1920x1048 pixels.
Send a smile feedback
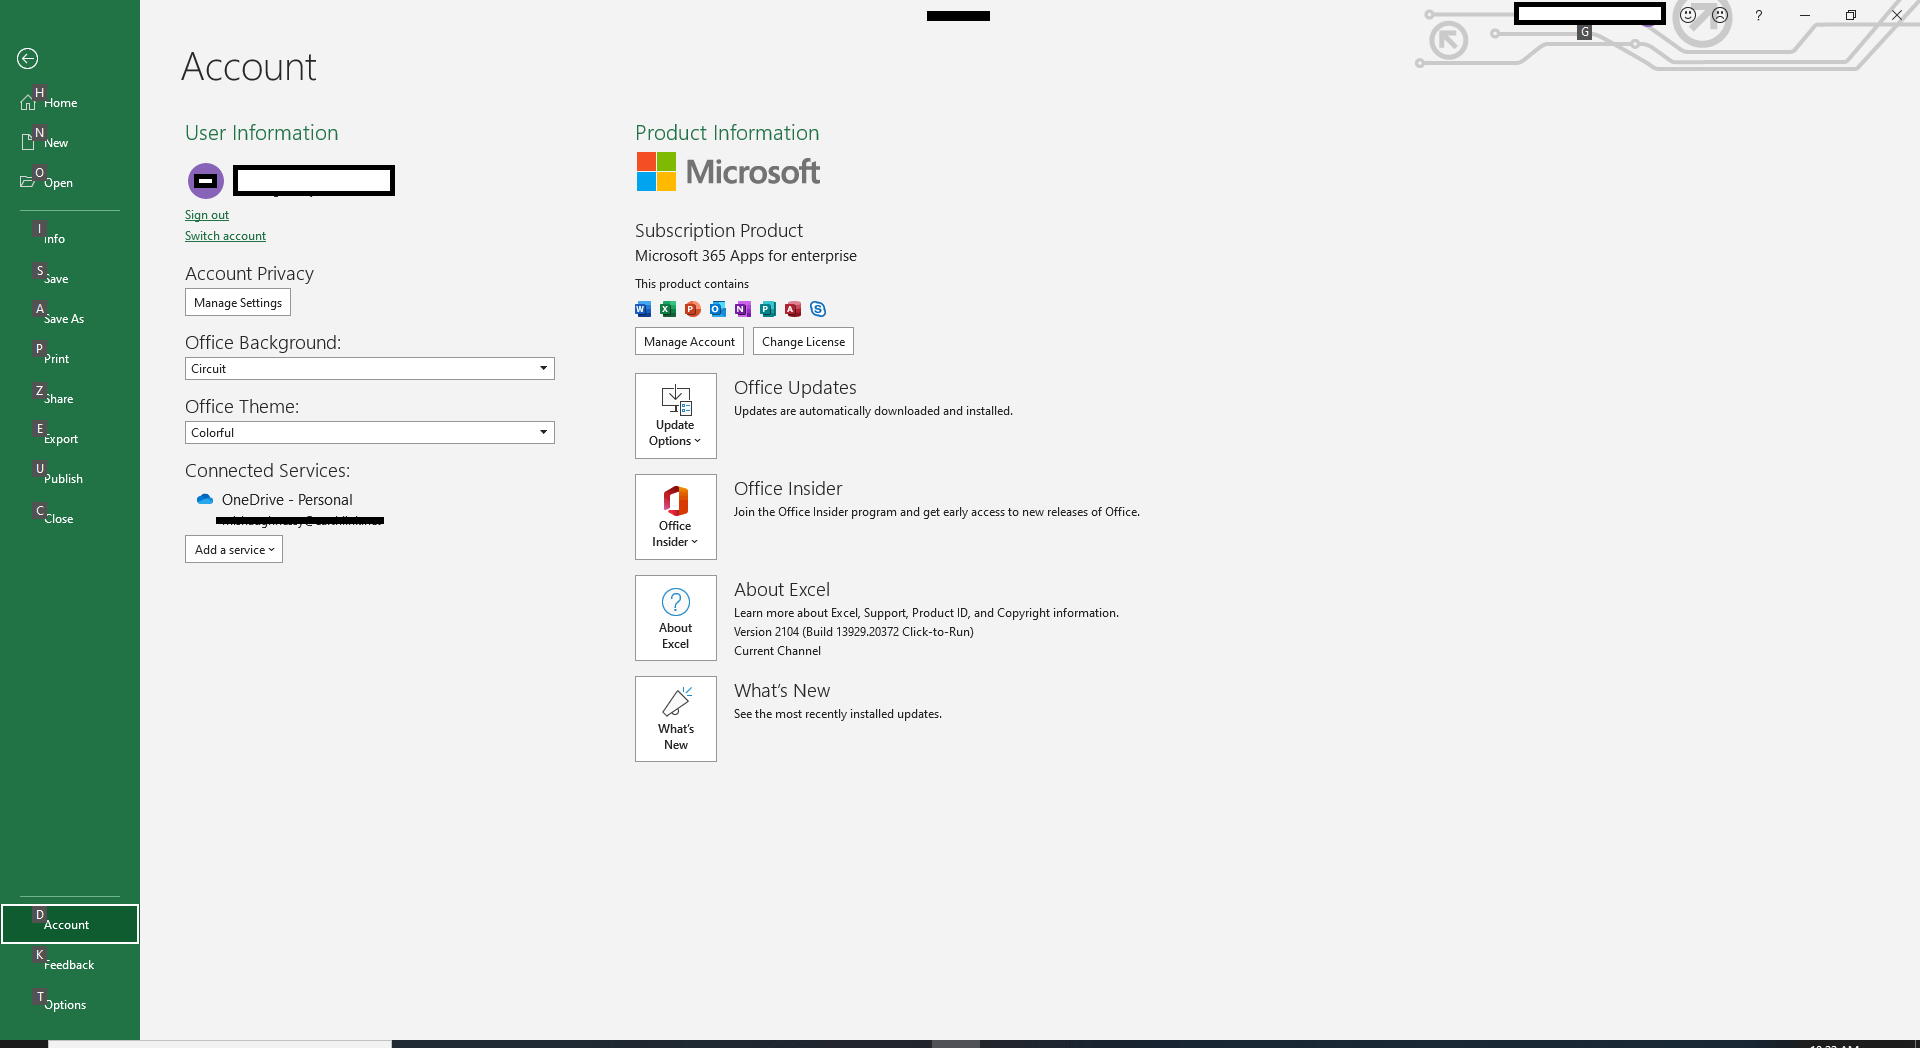[x=1688, y=15]
